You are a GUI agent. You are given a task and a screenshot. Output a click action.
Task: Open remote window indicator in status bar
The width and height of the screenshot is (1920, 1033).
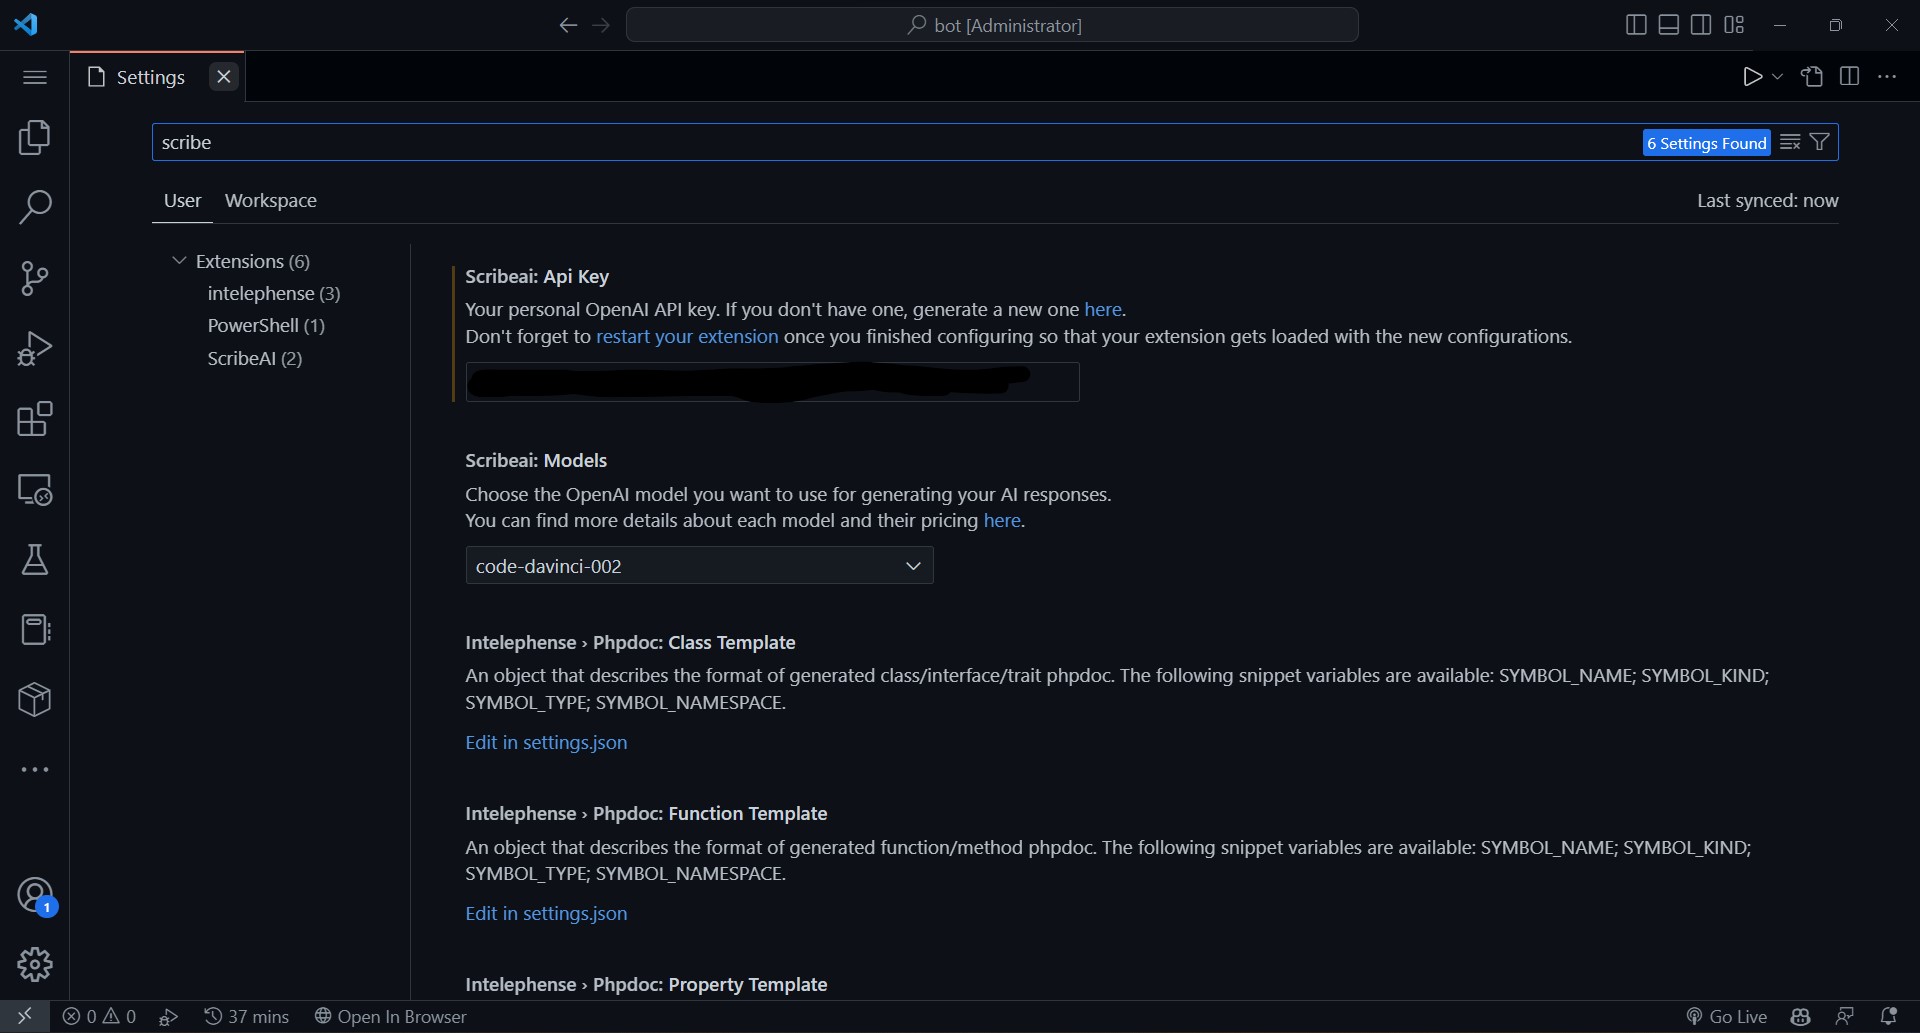(24, 1016)
